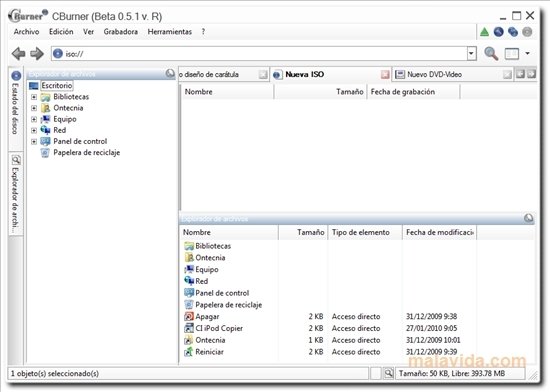Sort lower file list by Tamaño header
The height and width of the screenshot is (392, 550).
[303, 232]
